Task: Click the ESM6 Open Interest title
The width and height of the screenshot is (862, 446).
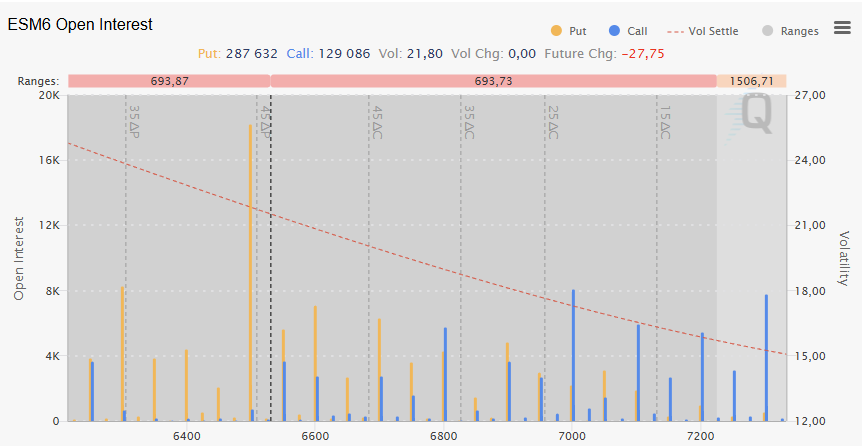Action: tap(80, 24)
